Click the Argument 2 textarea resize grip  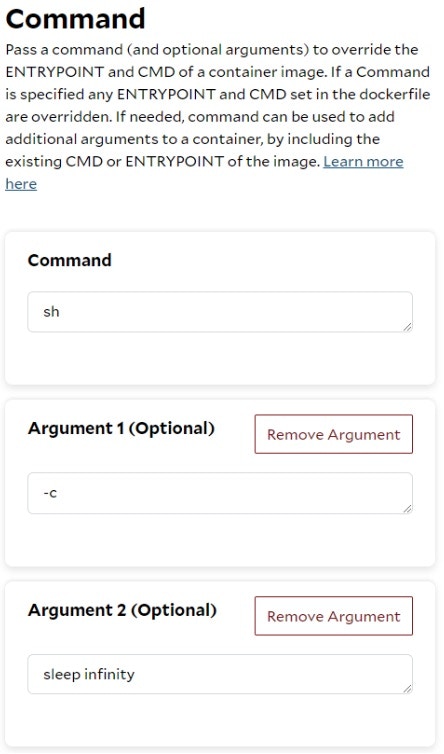point(407,689)
